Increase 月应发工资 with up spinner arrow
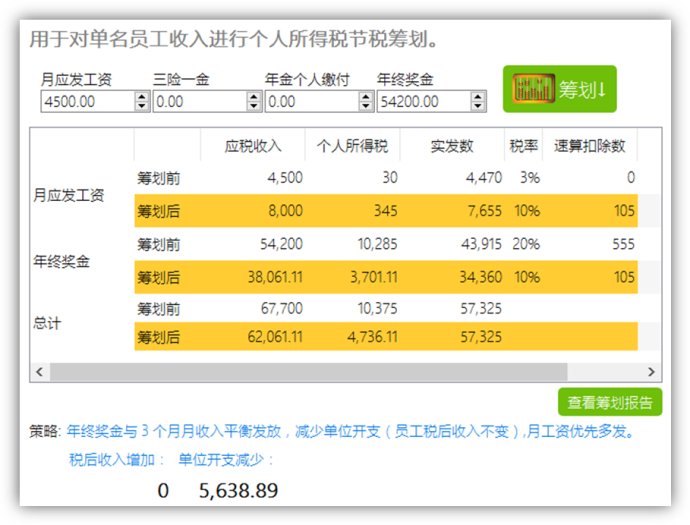690x525 pixels. [142, 97]
